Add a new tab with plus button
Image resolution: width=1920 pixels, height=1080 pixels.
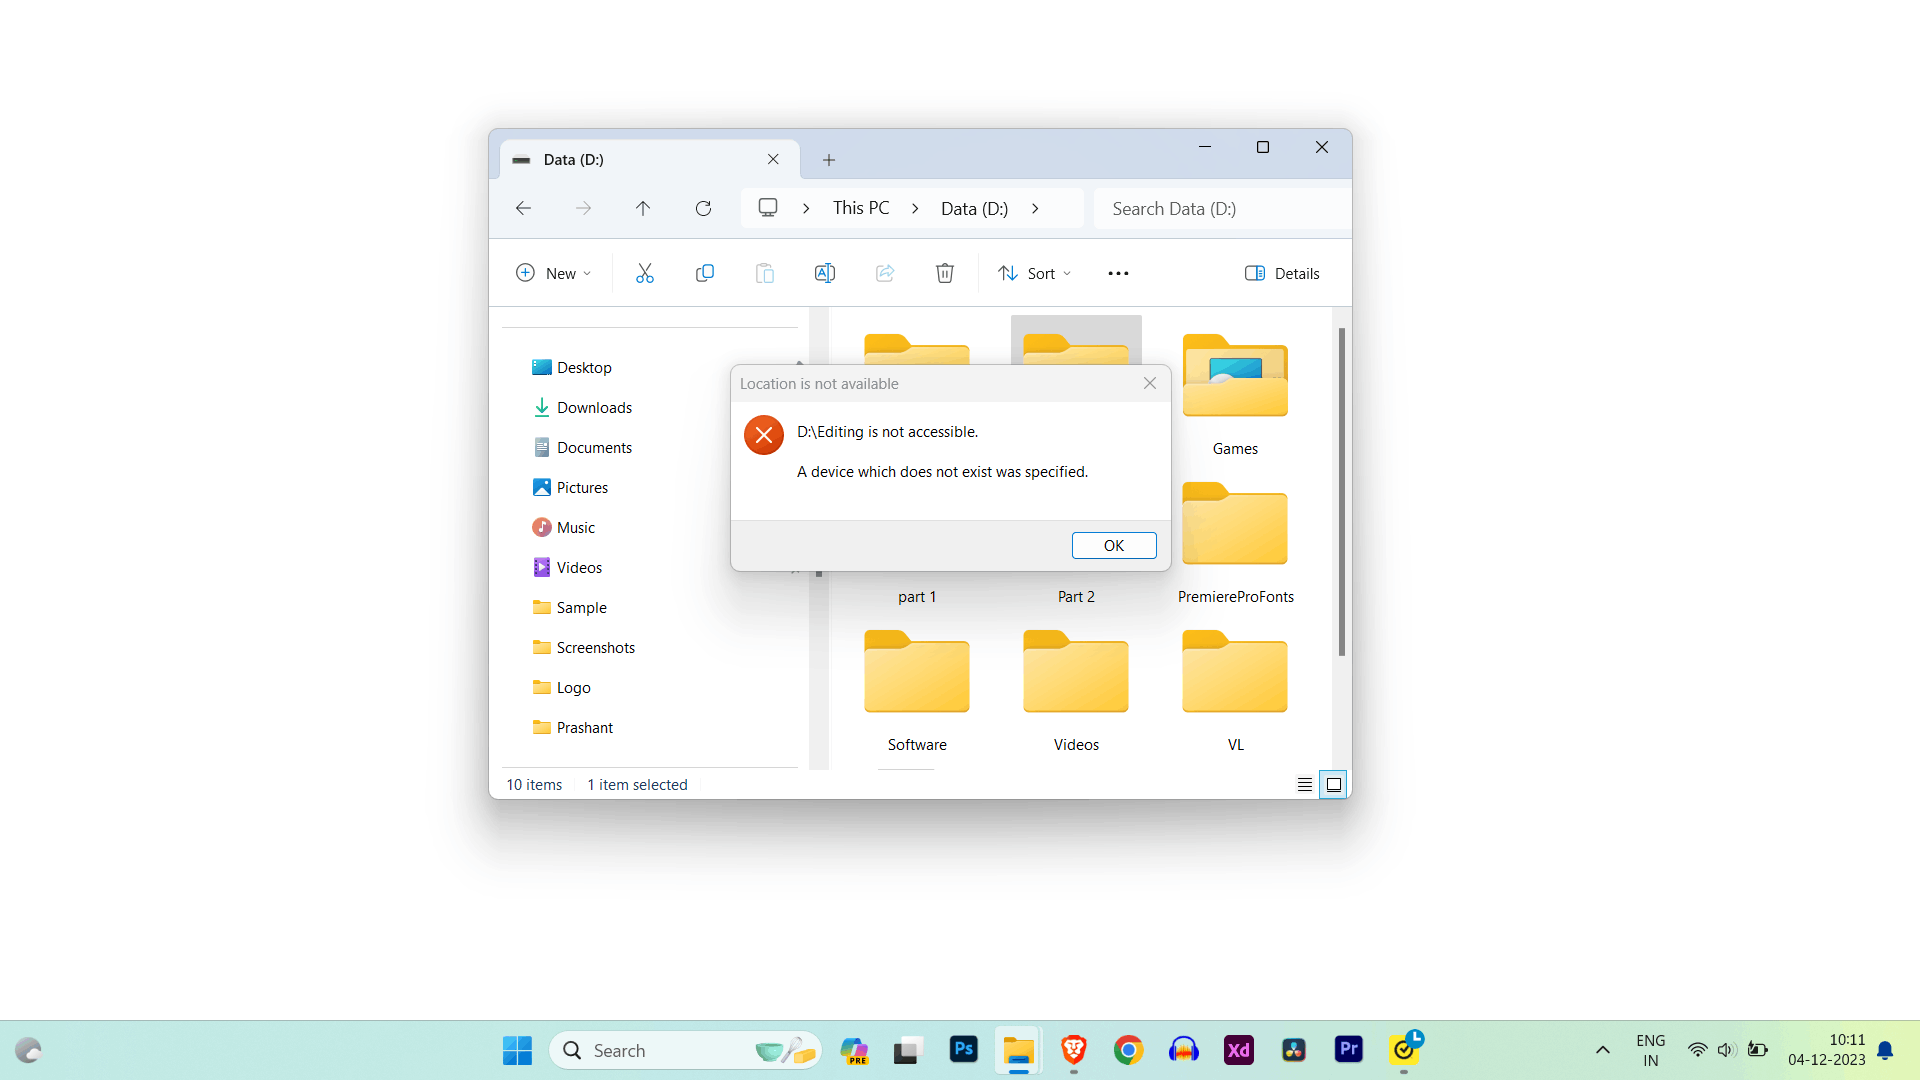[x=828, y=160]
